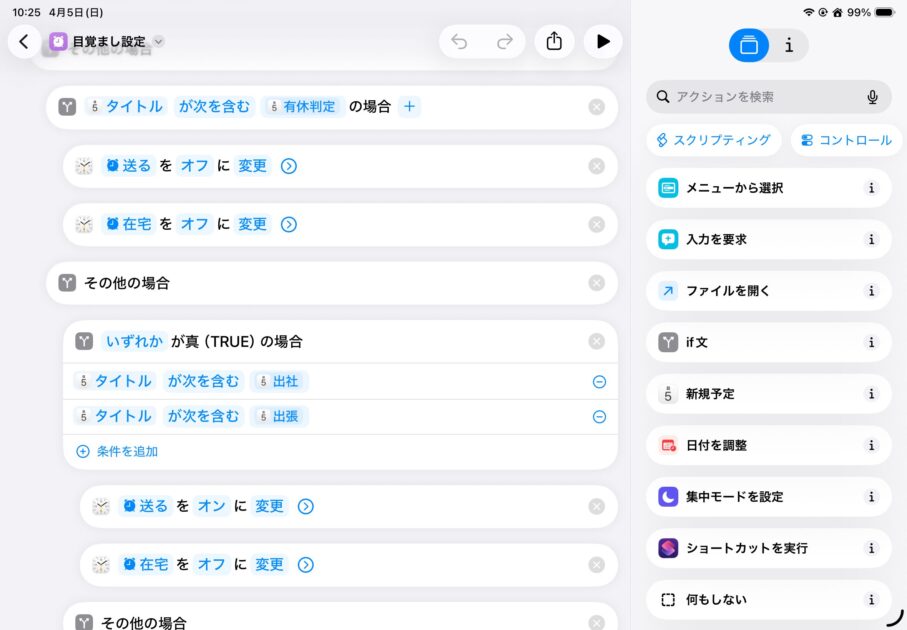907x630 pixels.
Task: Expand details arrow on 在宅 オフ action below 送る オン
Action: (x=306, y=565)
